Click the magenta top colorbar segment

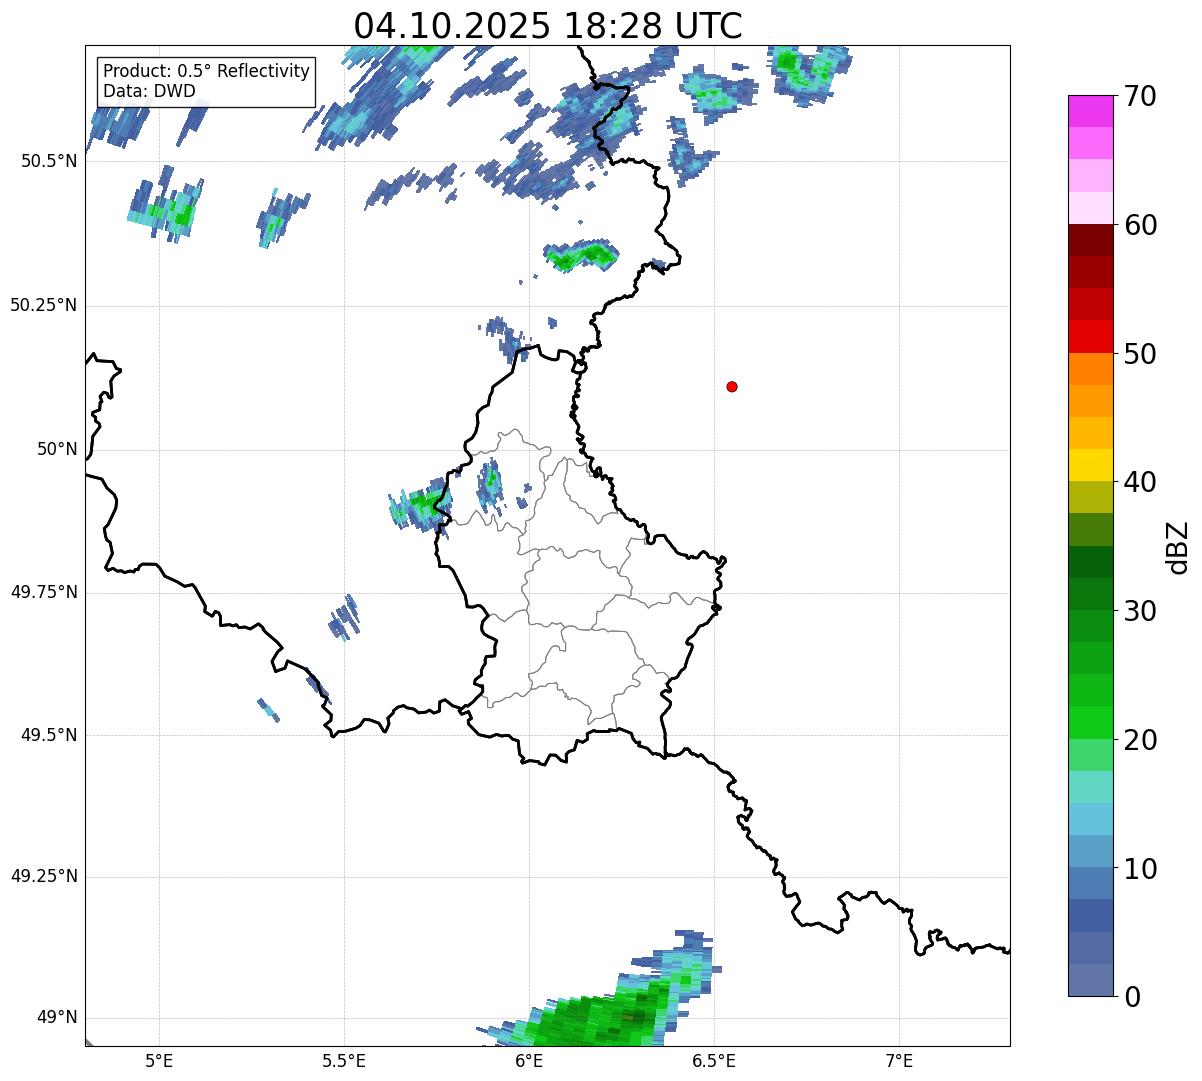pos(1091,111)
